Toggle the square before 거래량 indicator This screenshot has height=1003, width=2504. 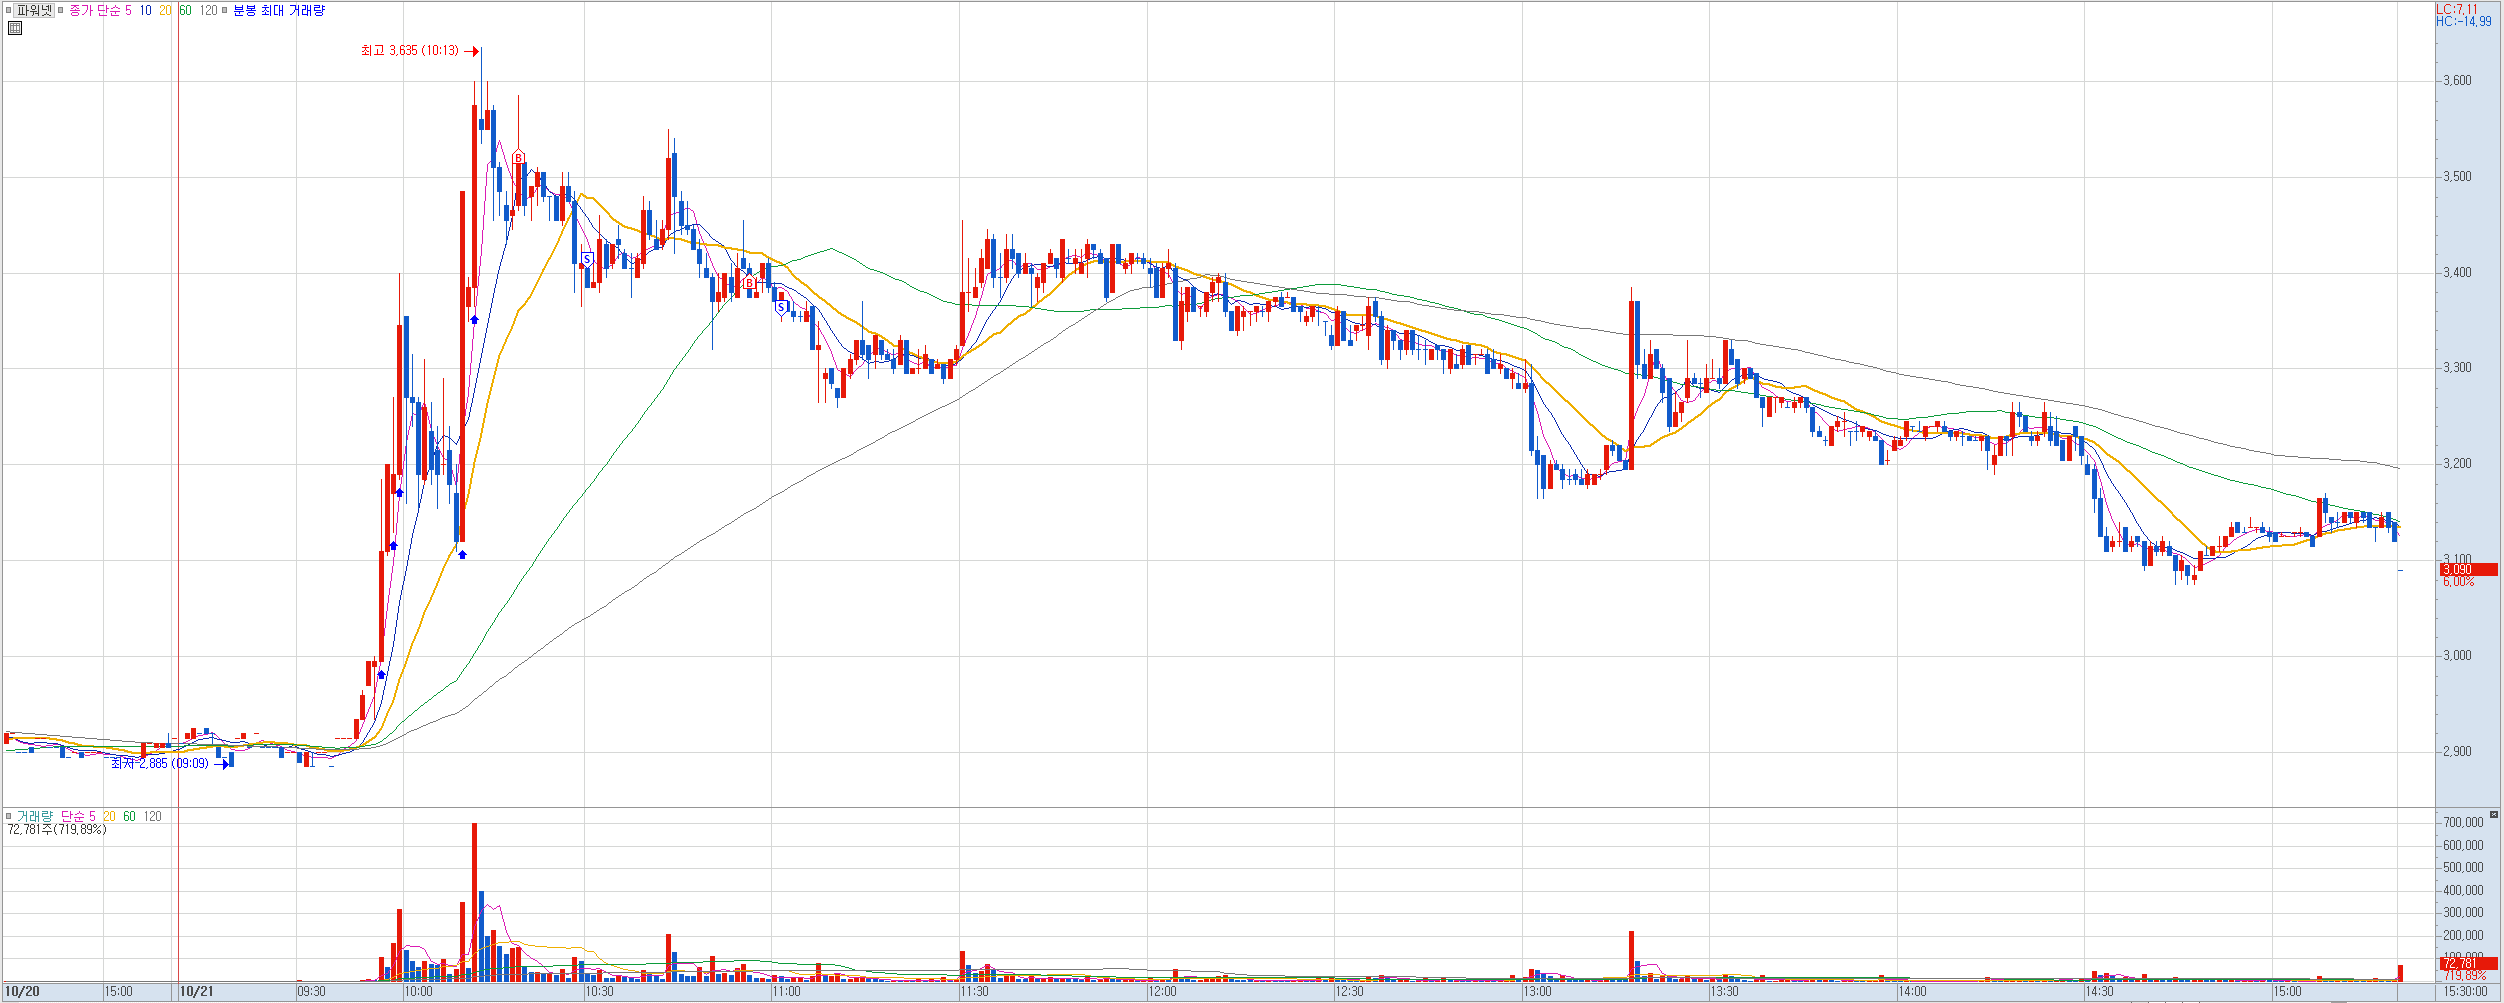click(x=8, y=816)
